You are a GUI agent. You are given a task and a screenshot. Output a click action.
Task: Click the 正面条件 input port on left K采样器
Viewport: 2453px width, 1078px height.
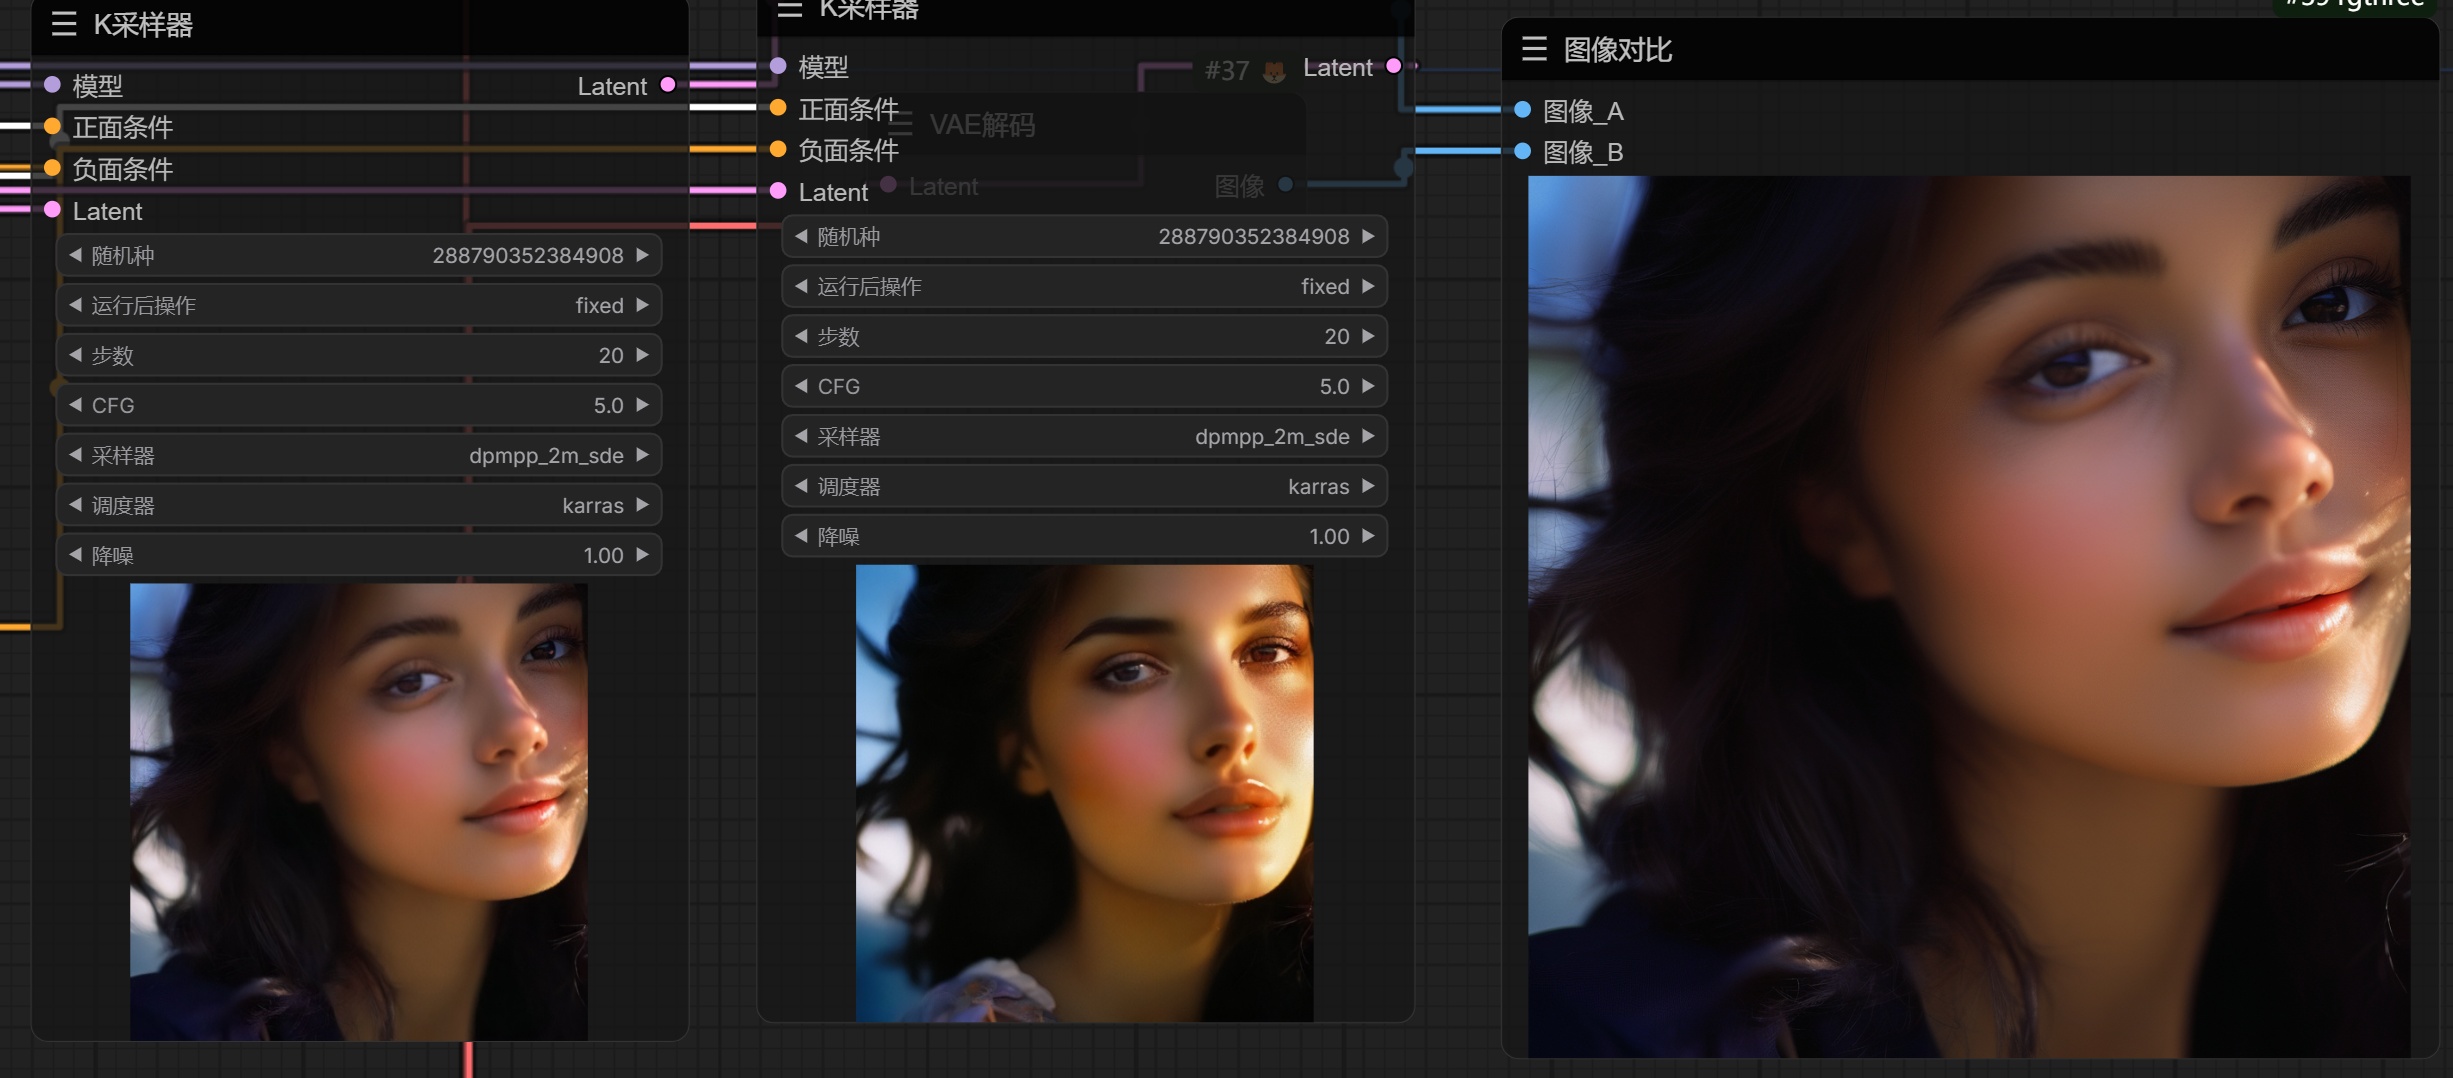53,126
